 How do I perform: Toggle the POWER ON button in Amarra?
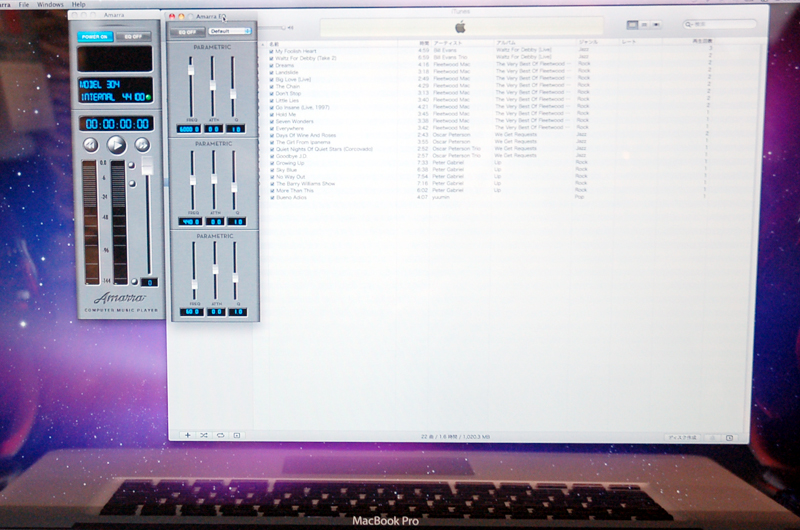pyautogui.click(x=96, y=37)
